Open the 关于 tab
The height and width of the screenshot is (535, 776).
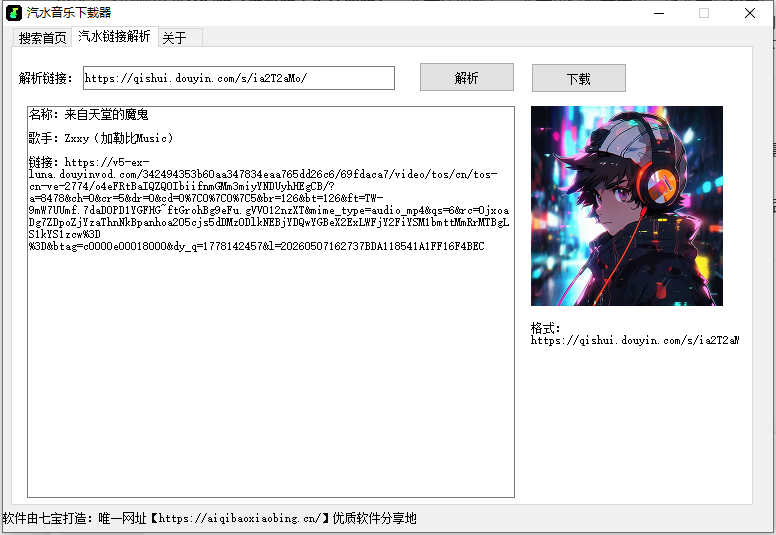(180, 38)
